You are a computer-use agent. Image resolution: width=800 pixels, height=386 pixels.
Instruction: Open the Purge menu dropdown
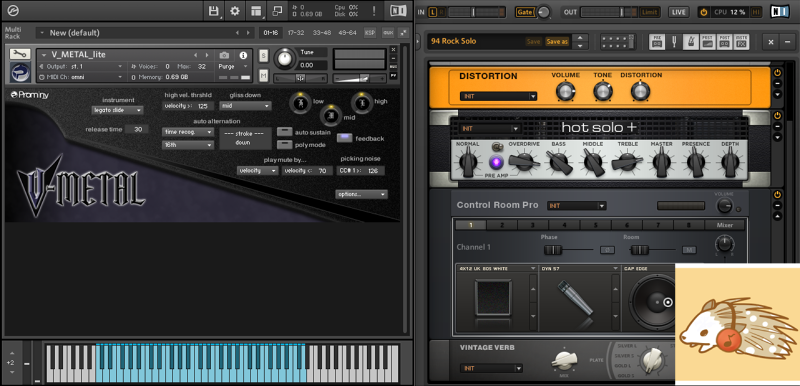[233, 66]
